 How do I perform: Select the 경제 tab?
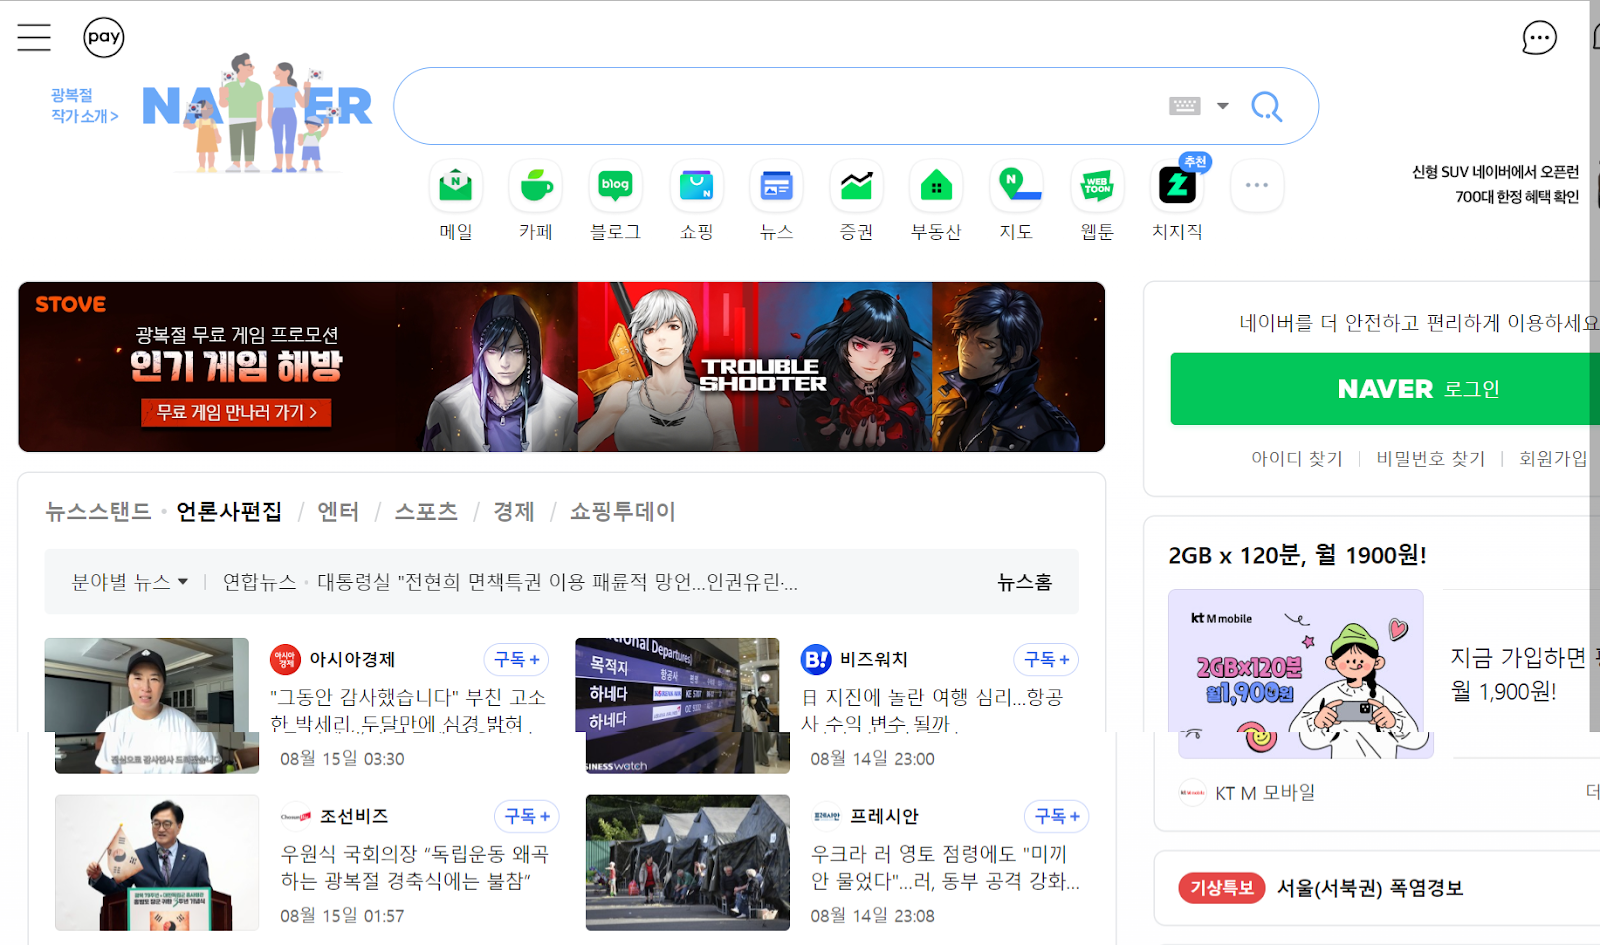(x=514, y=512)
